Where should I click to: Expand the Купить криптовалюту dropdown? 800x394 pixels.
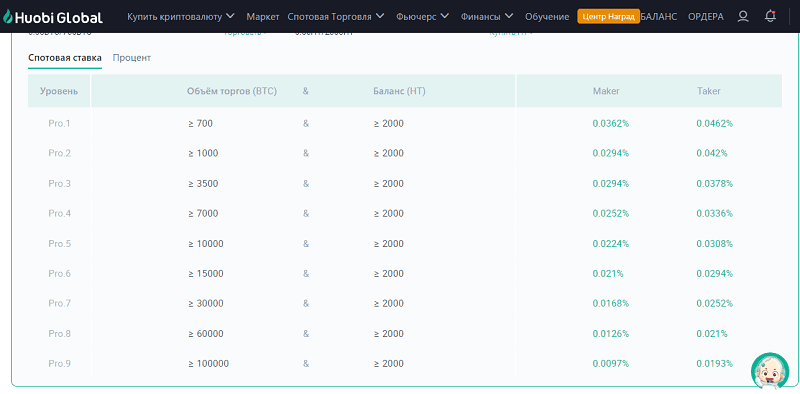[x=181, y=17]
